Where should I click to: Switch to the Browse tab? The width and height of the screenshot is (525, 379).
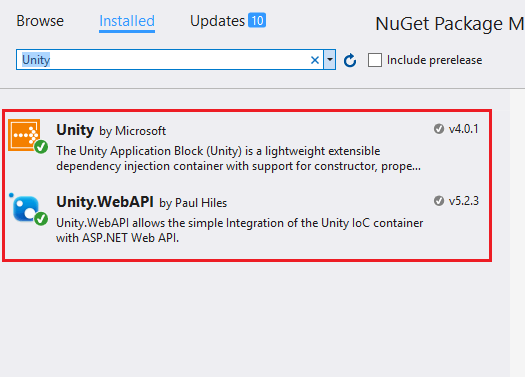[x=40, y=21]
